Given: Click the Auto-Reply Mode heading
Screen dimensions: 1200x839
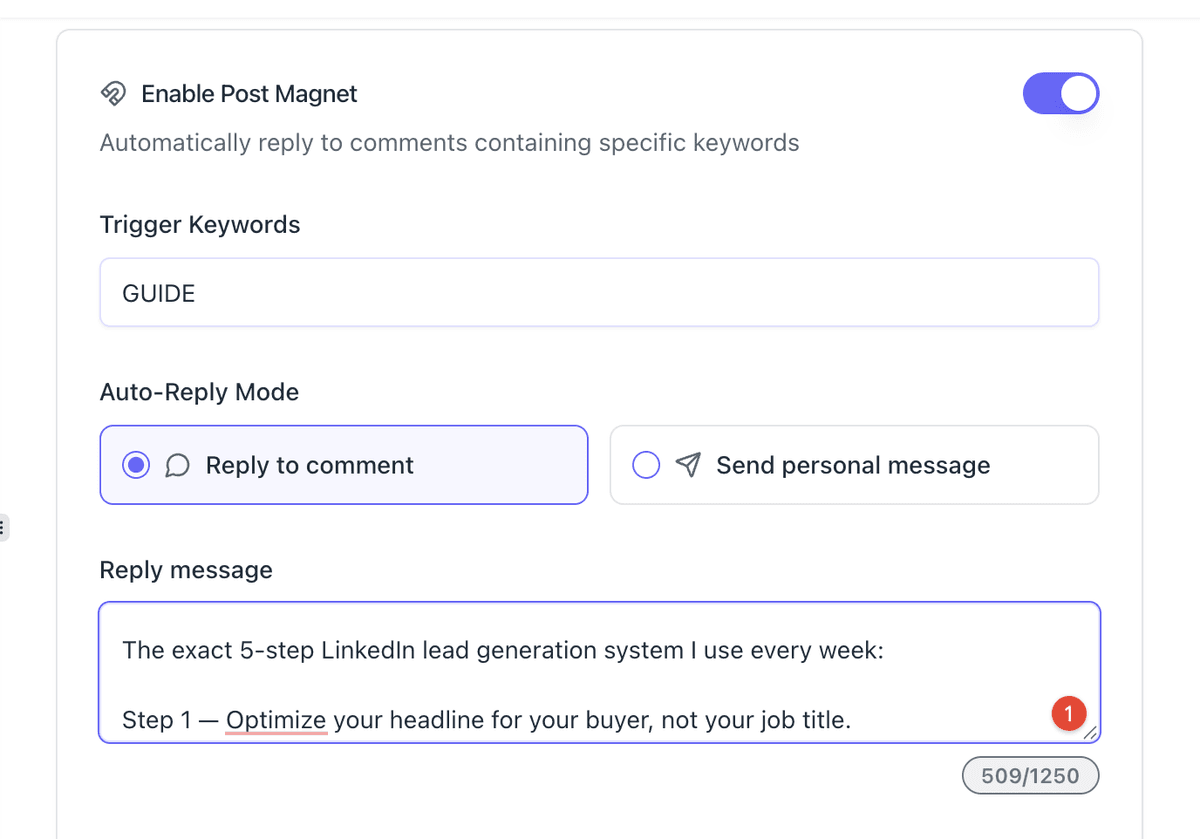Looking at the screenshot, I should [x=199, y=392].
